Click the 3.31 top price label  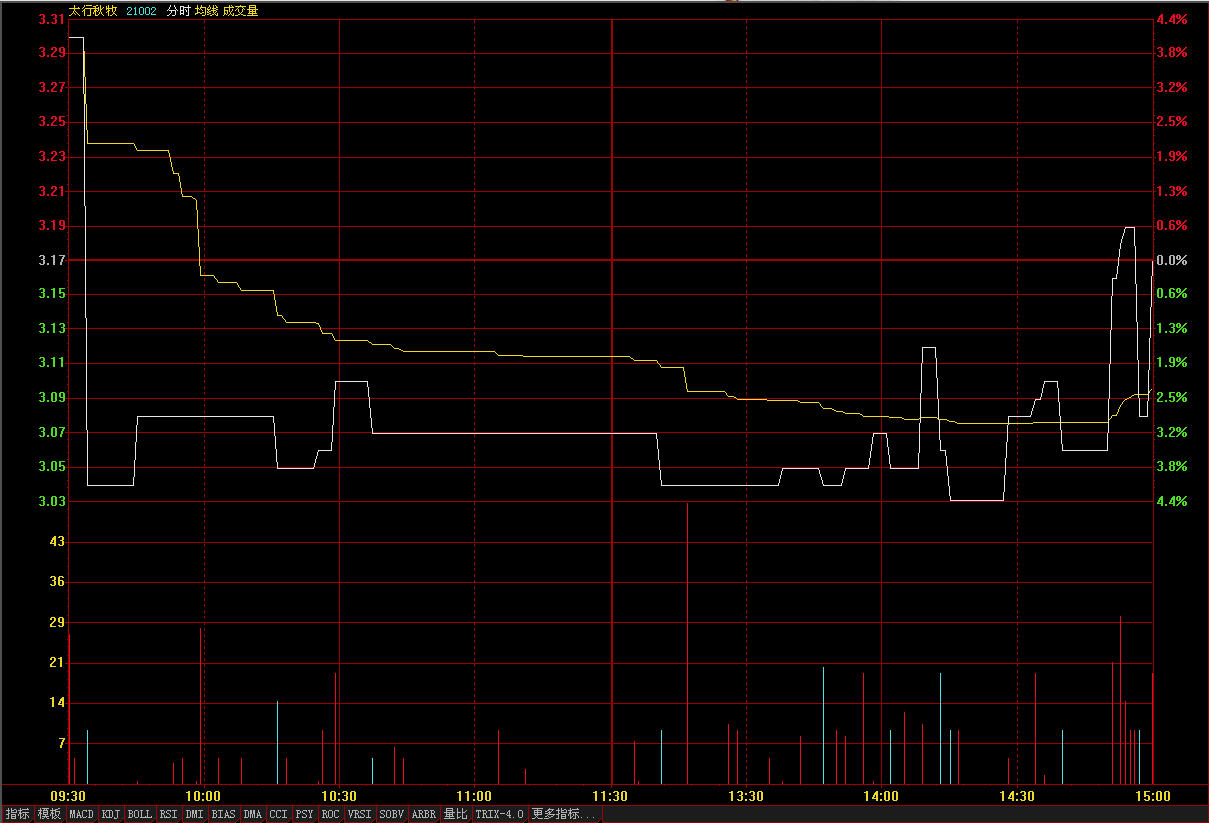pyautogui.click(x=51, y=19)
